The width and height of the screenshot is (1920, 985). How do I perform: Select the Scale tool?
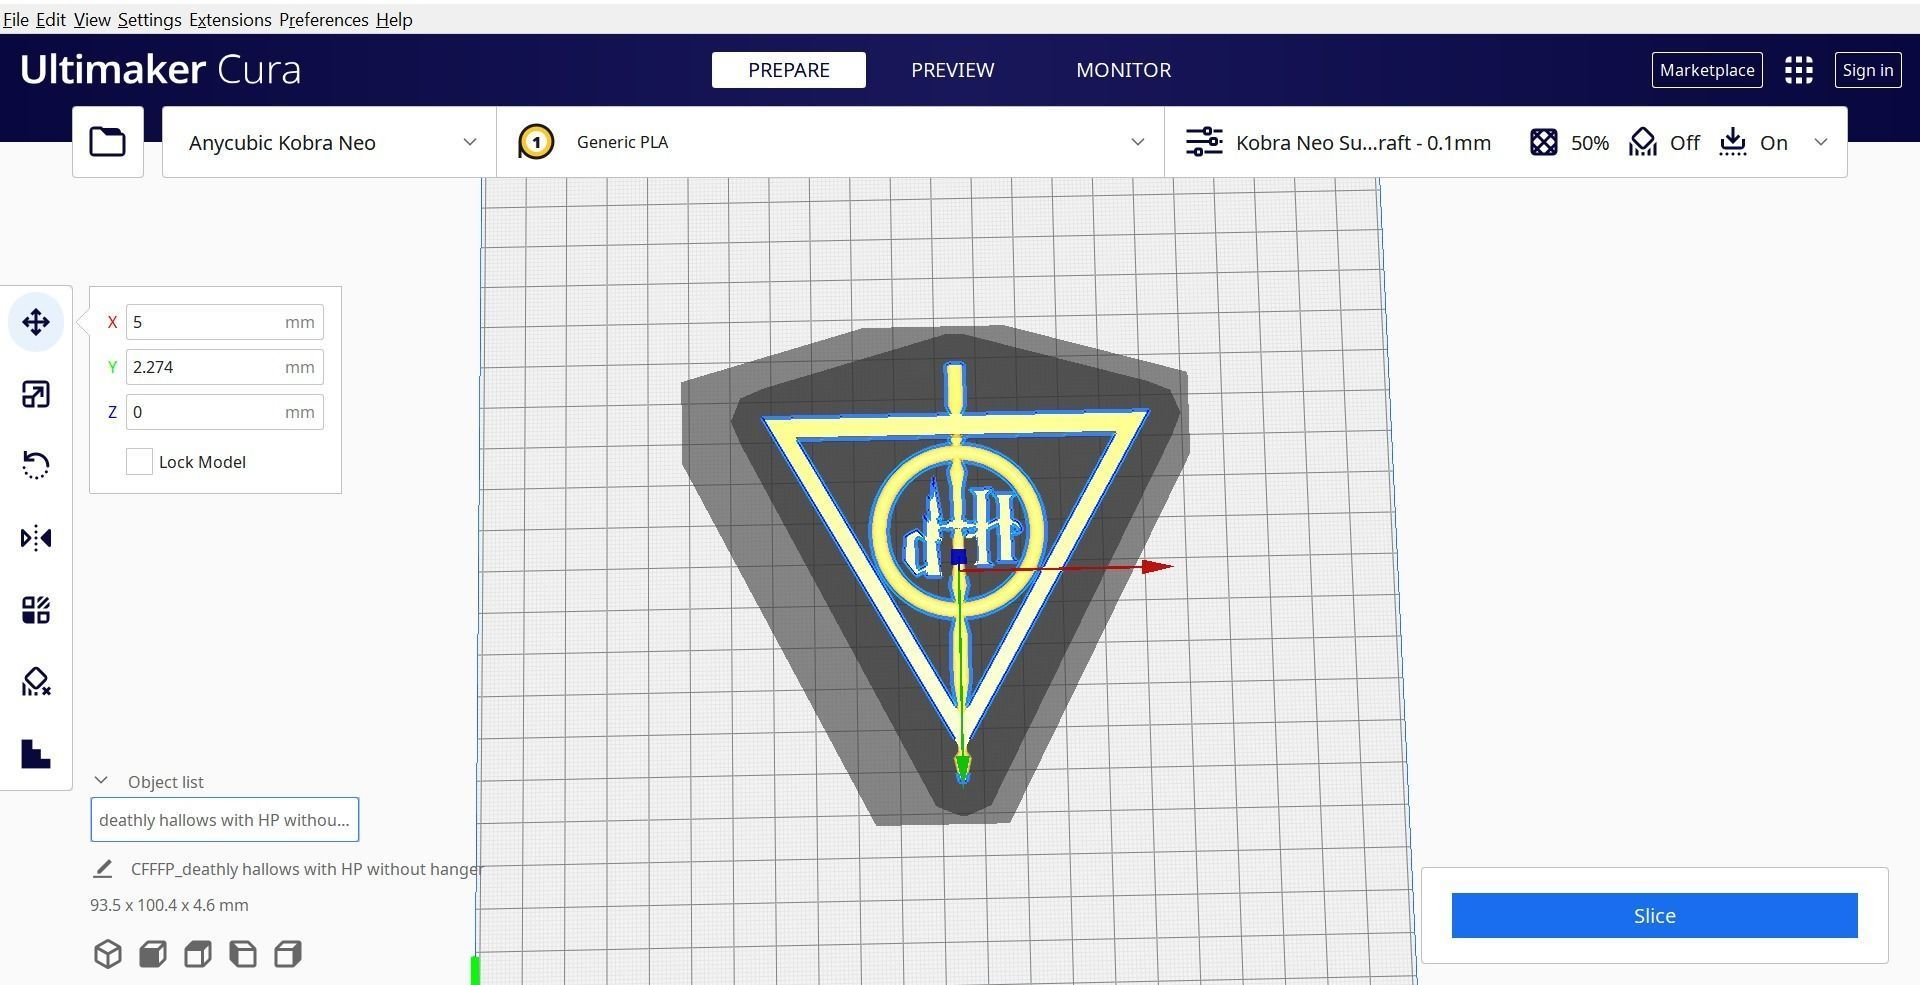pos(36,394)
